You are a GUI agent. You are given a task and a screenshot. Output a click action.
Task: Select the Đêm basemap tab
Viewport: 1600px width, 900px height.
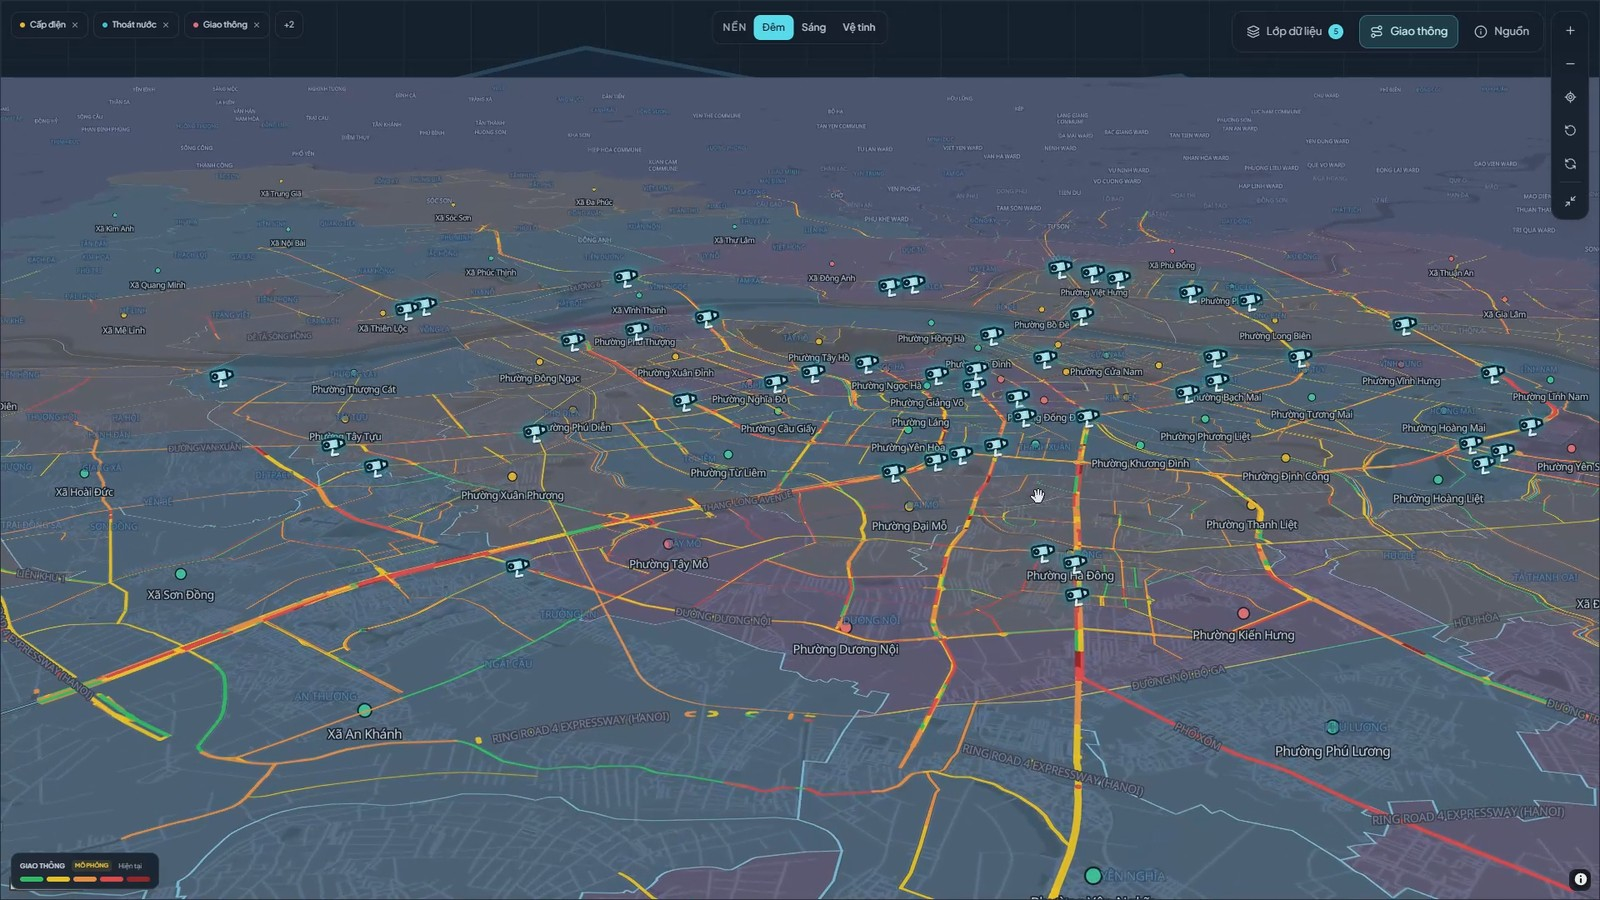point(773,27)
